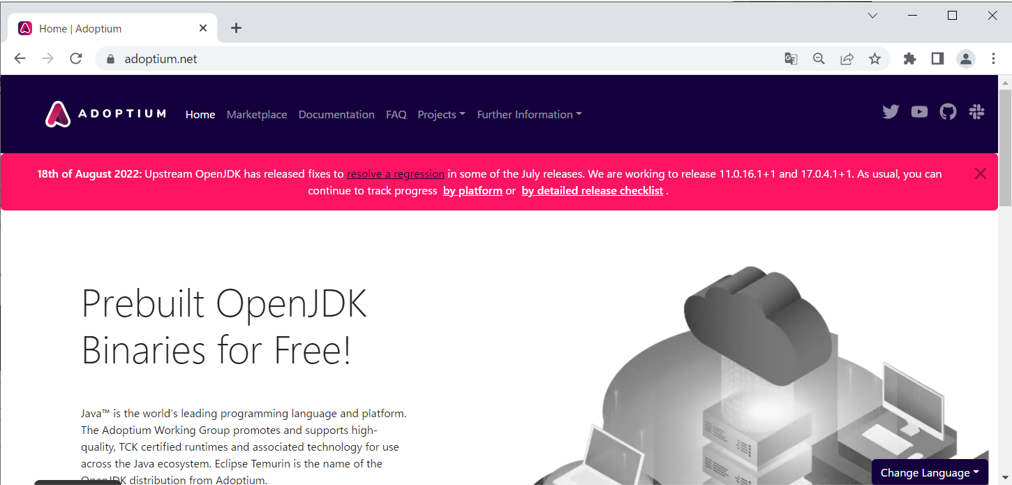Open the tab search chevron
This screenshot has height=485, width=1012.
tap(873, 15)
